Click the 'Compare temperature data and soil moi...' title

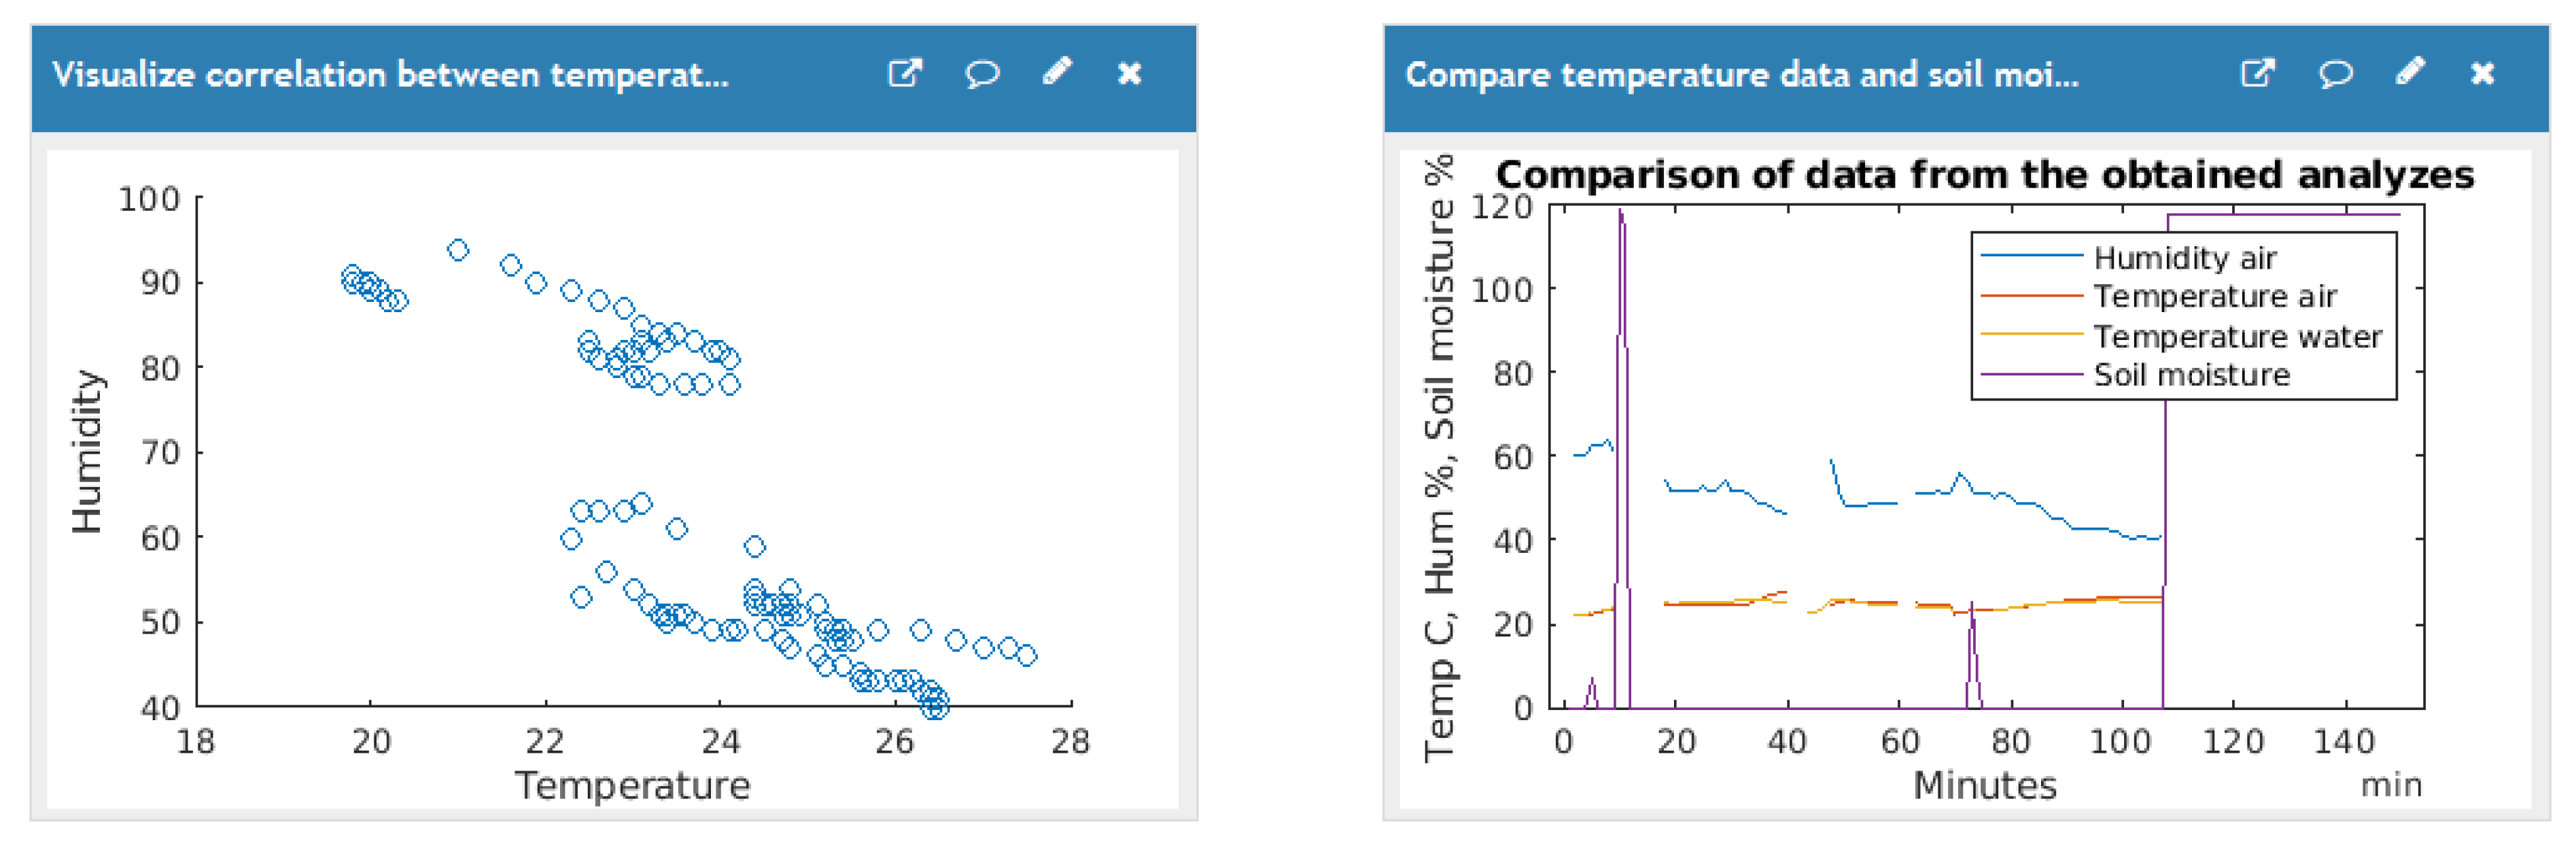1741,75
